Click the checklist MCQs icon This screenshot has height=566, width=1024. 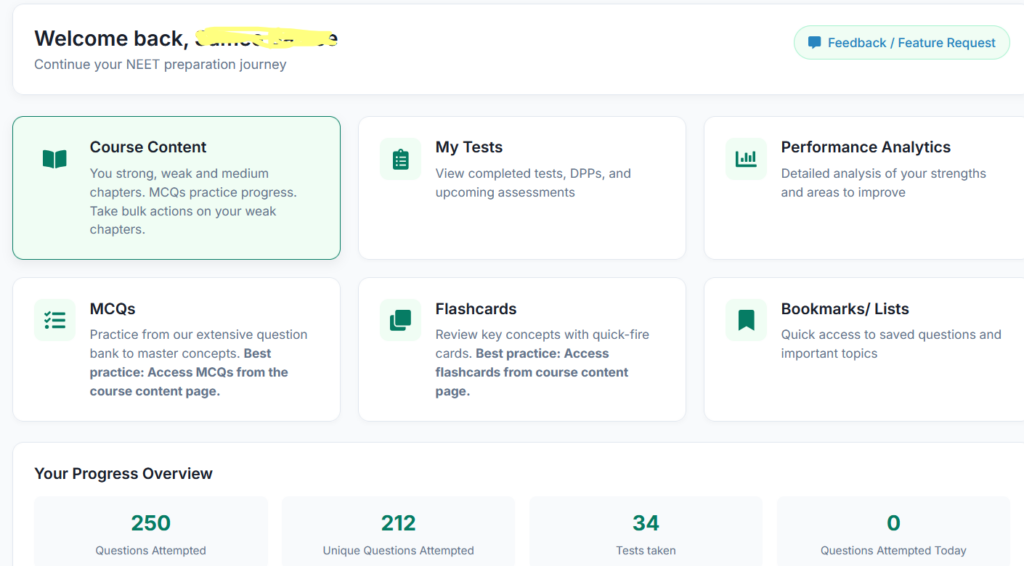(x=55, y=320)
